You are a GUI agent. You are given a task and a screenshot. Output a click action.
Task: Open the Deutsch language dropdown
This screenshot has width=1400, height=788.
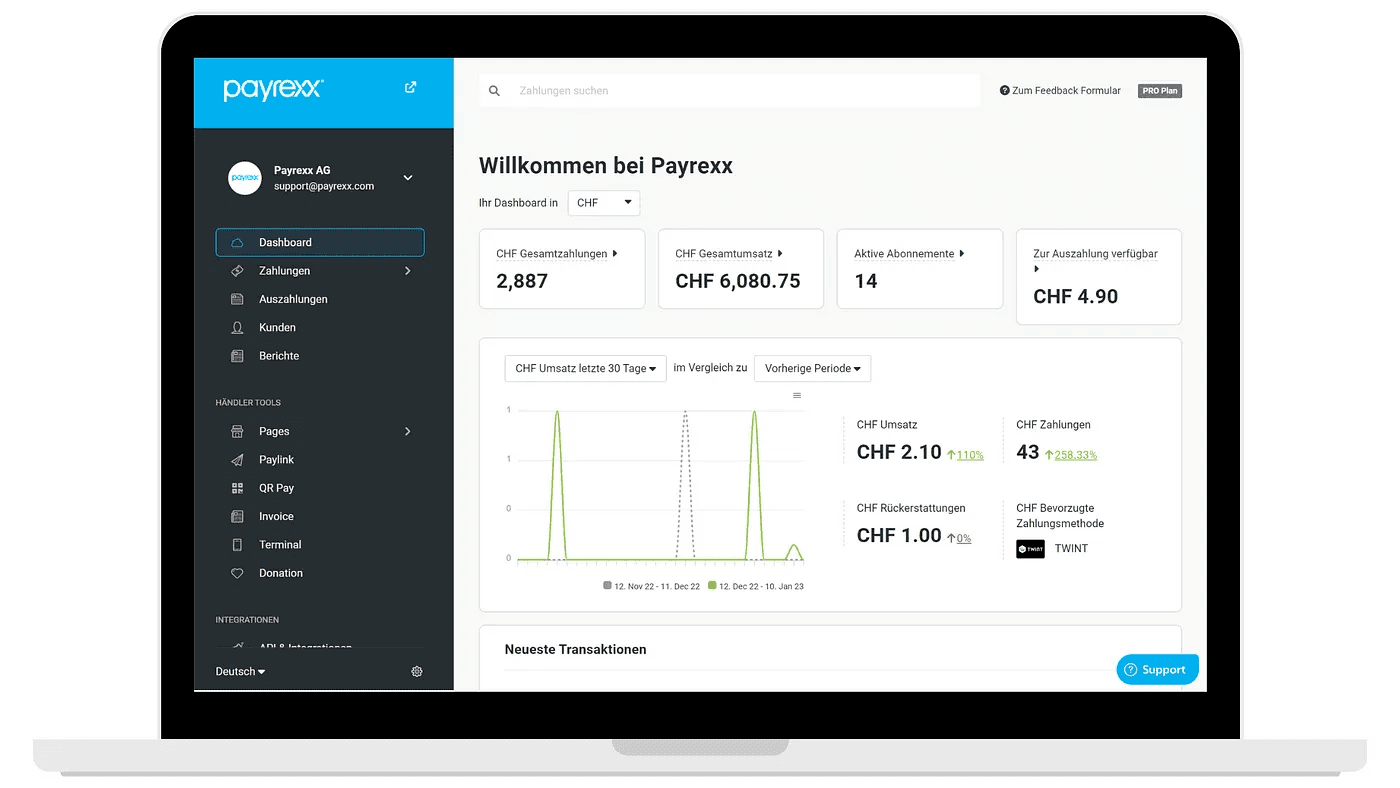tap(241, 672)
